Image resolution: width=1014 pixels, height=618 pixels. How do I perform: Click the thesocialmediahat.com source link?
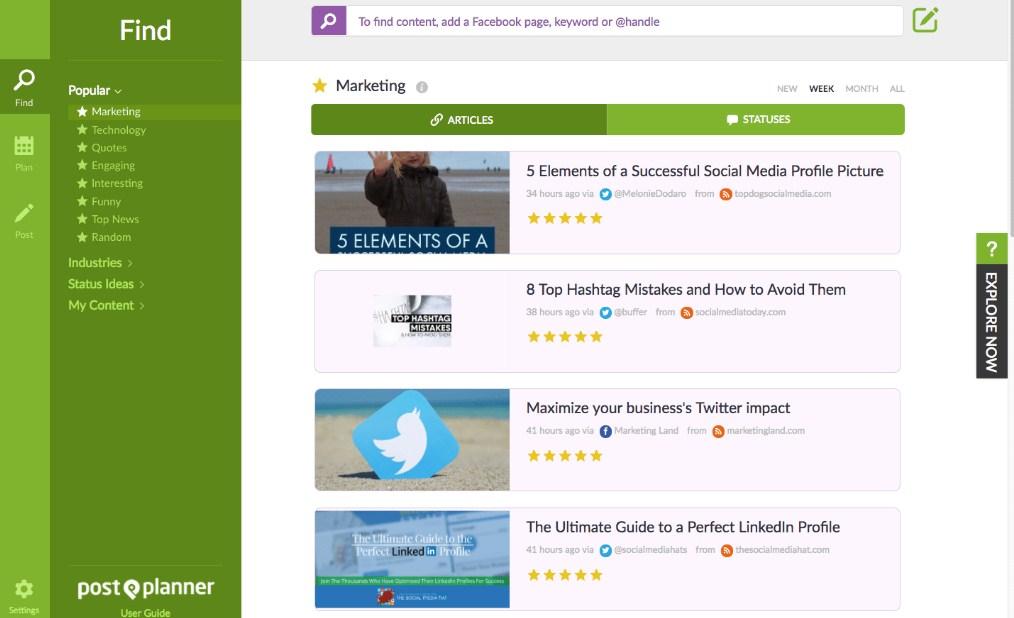[x=782, y=550]
